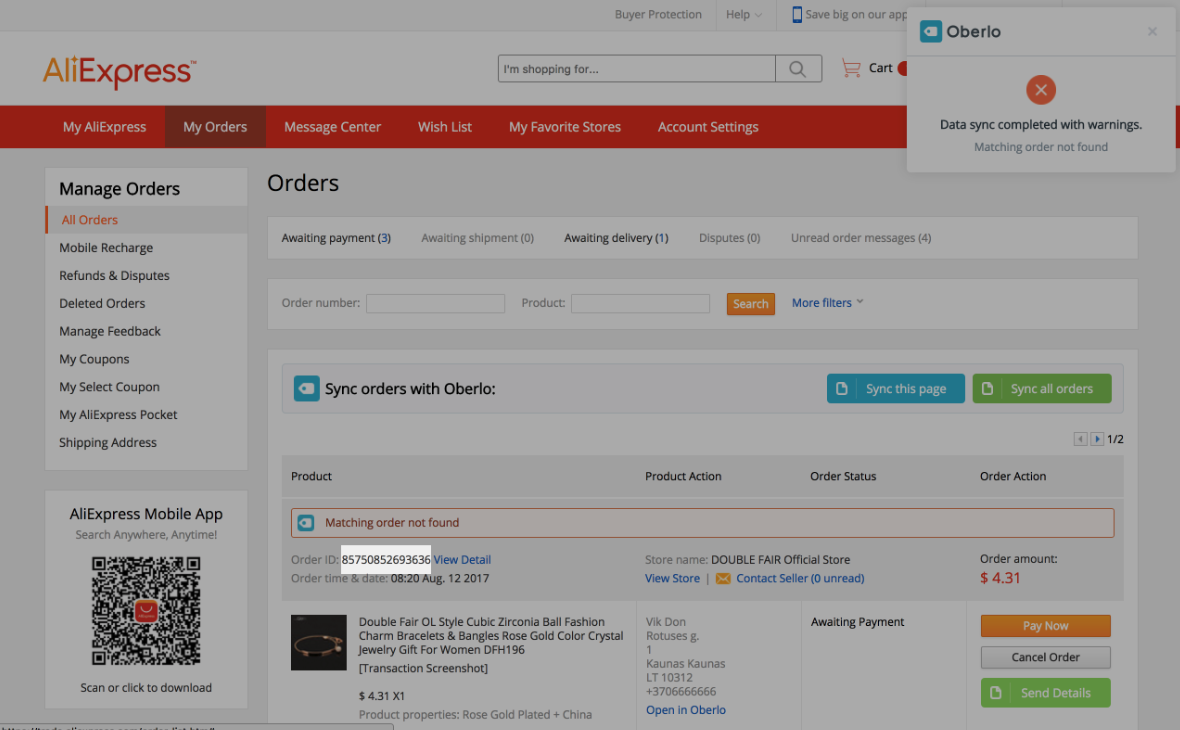Click order ID 85750852693636
Screen dimensions: 1180x730
click(x=386, y=560)
